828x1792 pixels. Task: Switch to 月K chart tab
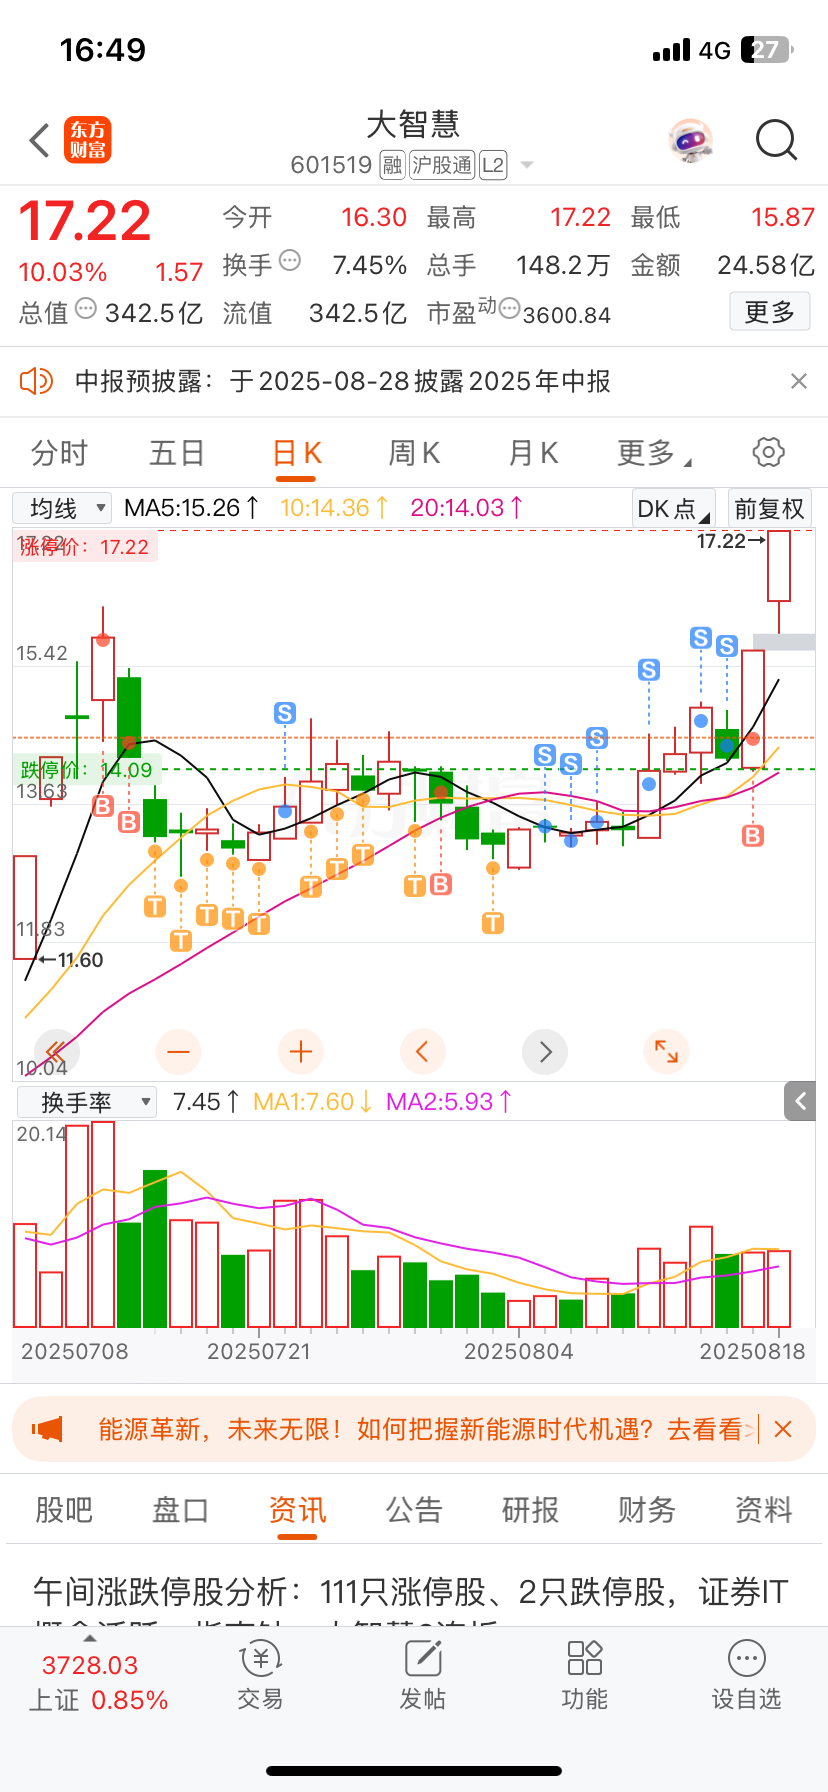(533, 453)
